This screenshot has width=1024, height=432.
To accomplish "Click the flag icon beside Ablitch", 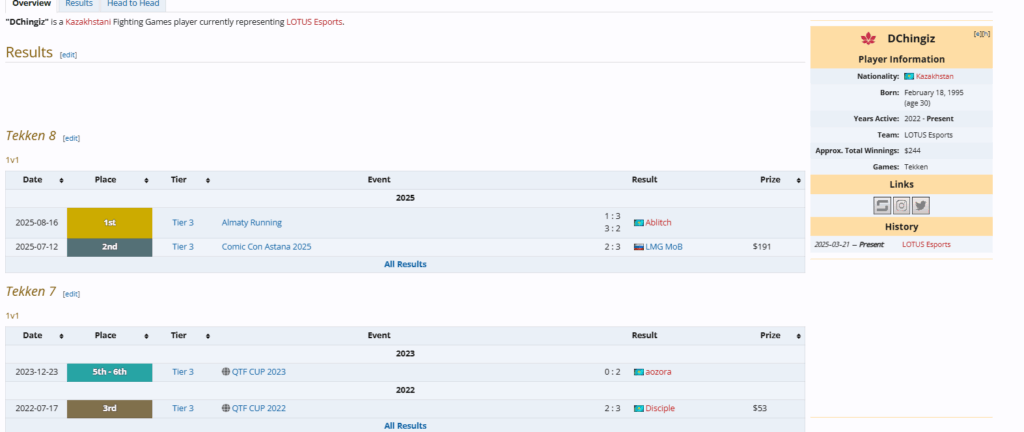I will pyautogui.click(x=638, y=222).
